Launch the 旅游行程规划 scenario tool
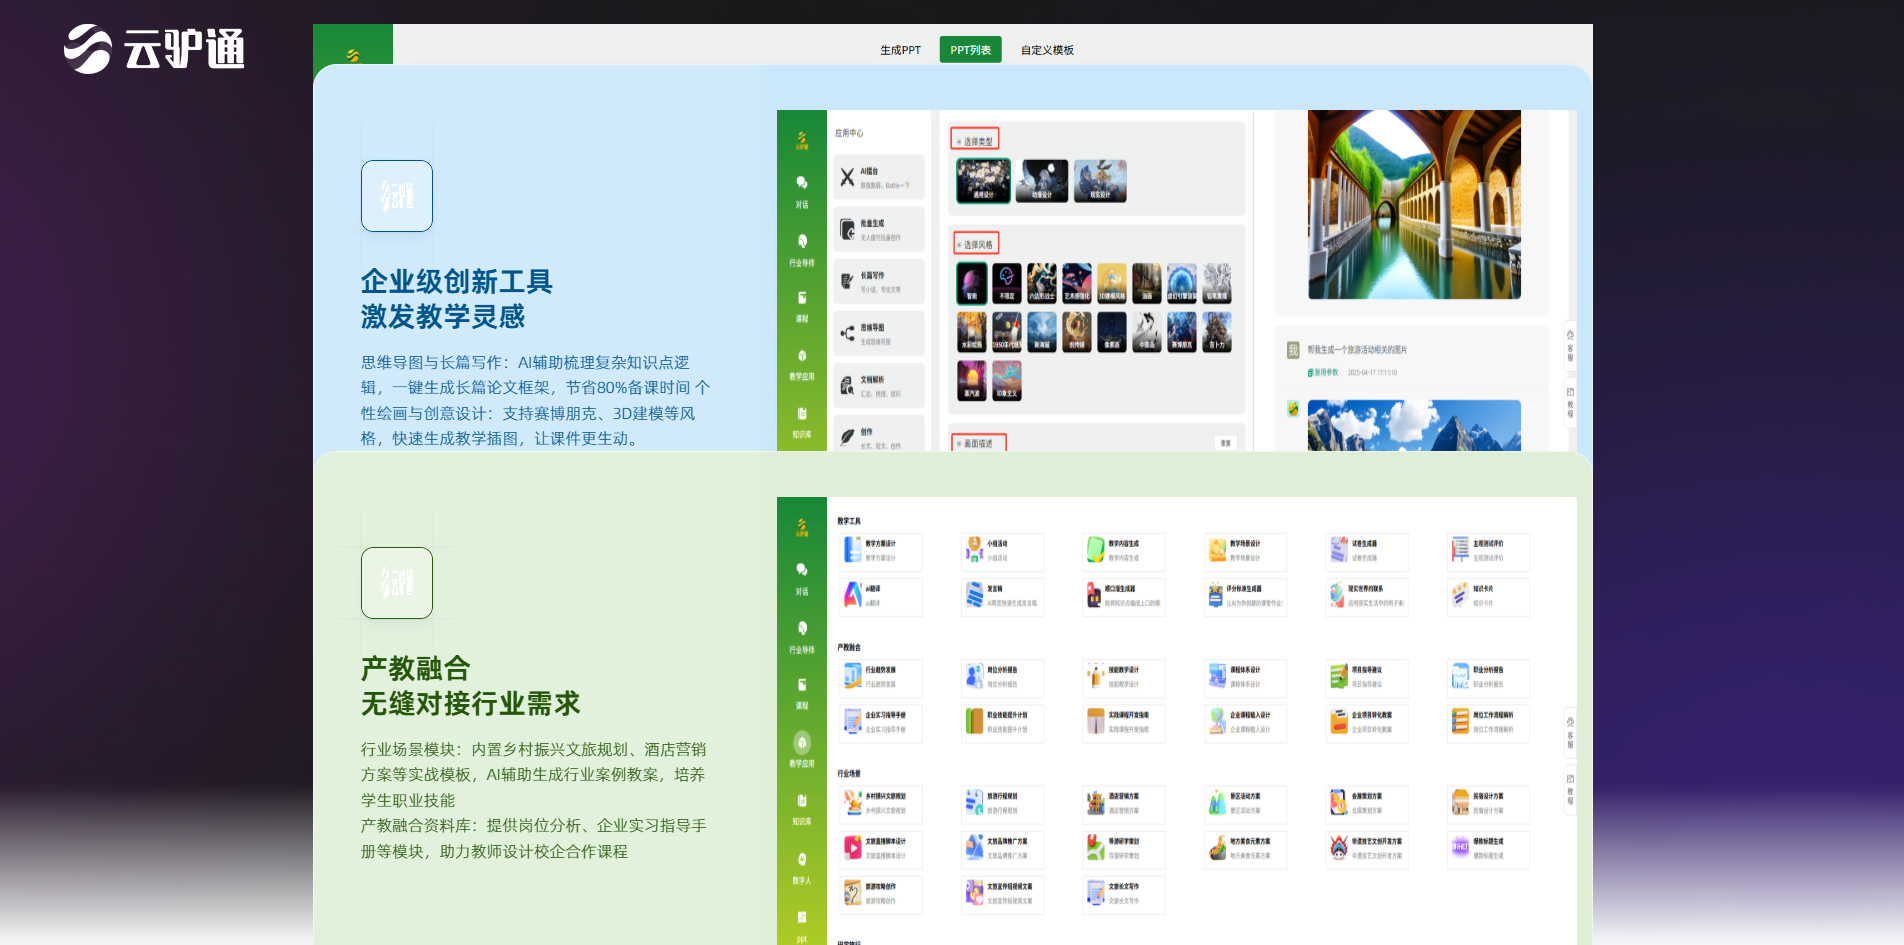This screenshot has width=1904, height=945. coord(1002,805)
